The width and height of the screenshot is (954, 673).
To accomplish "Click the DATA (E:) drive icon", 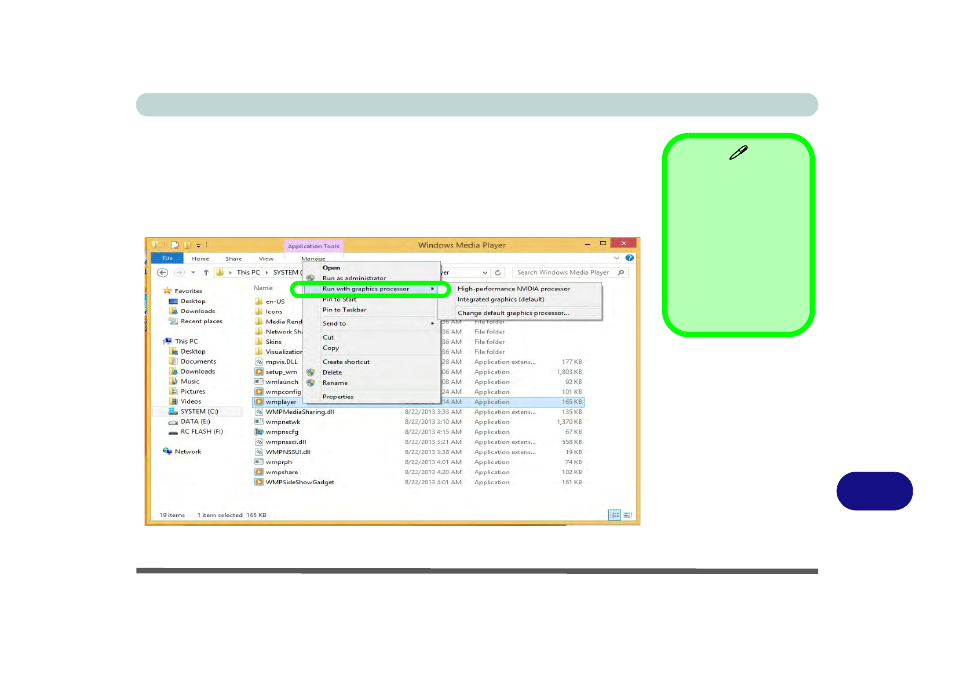I will (173, 422).
